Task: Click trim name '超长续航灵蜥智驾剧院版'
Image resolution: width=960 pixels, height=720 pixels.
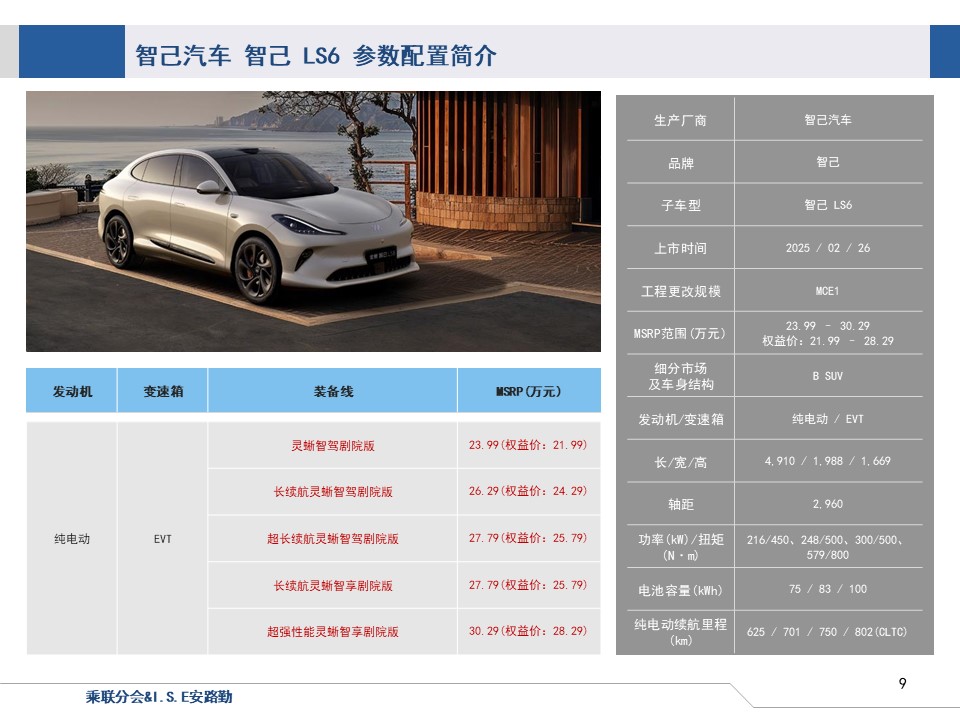Action: (333, 539)
